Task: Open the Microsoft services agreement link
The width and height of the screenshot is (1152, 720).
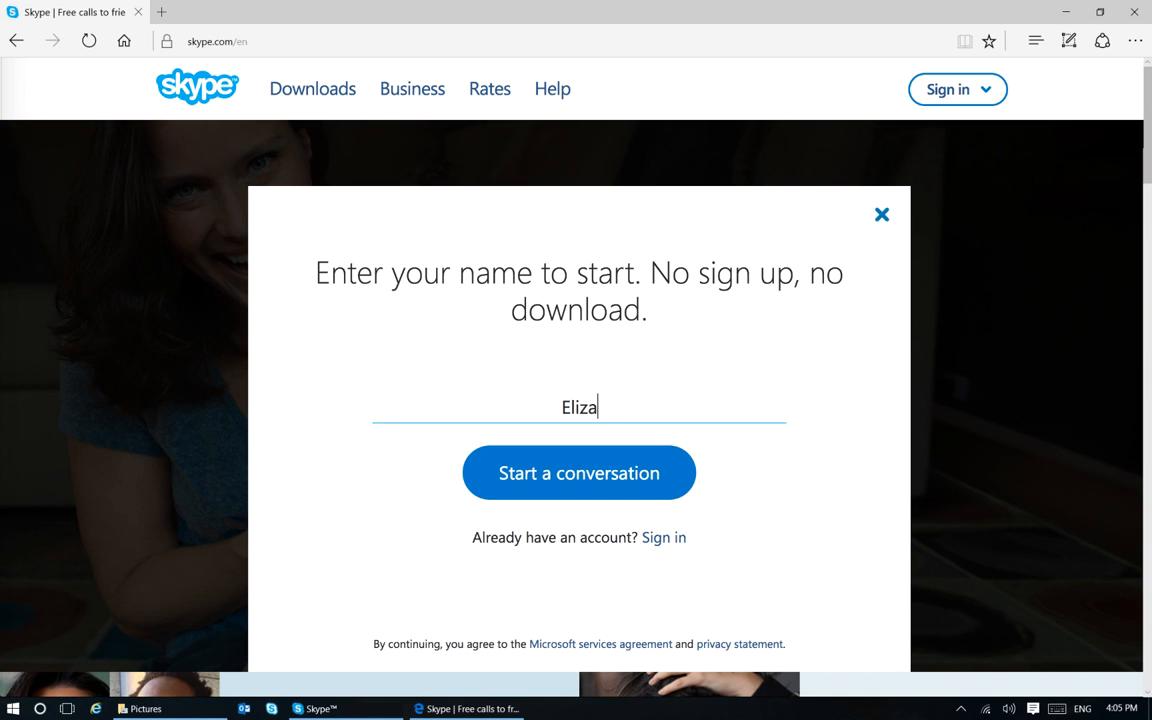Action: coord(600,644)
